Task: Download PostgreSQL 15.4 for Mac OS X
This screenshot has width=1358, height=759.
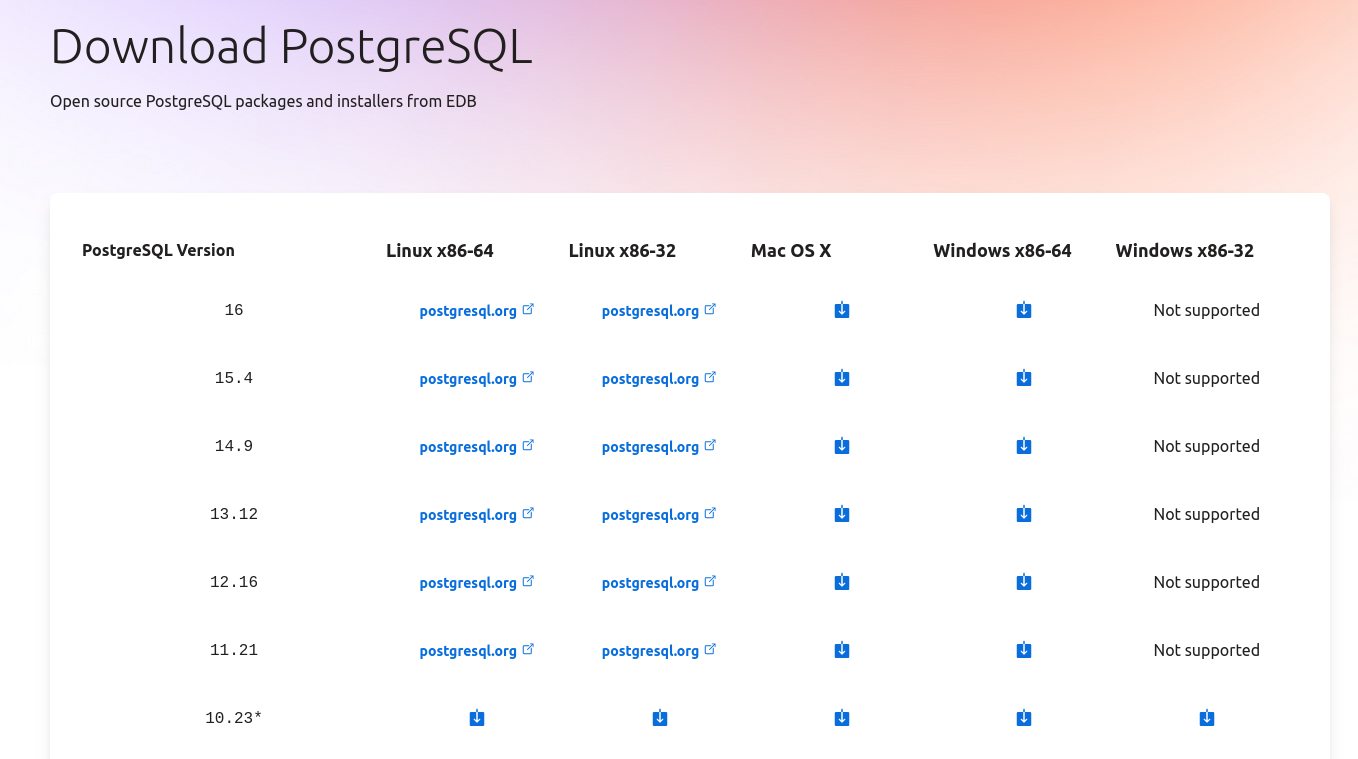Action: (842, 378)
